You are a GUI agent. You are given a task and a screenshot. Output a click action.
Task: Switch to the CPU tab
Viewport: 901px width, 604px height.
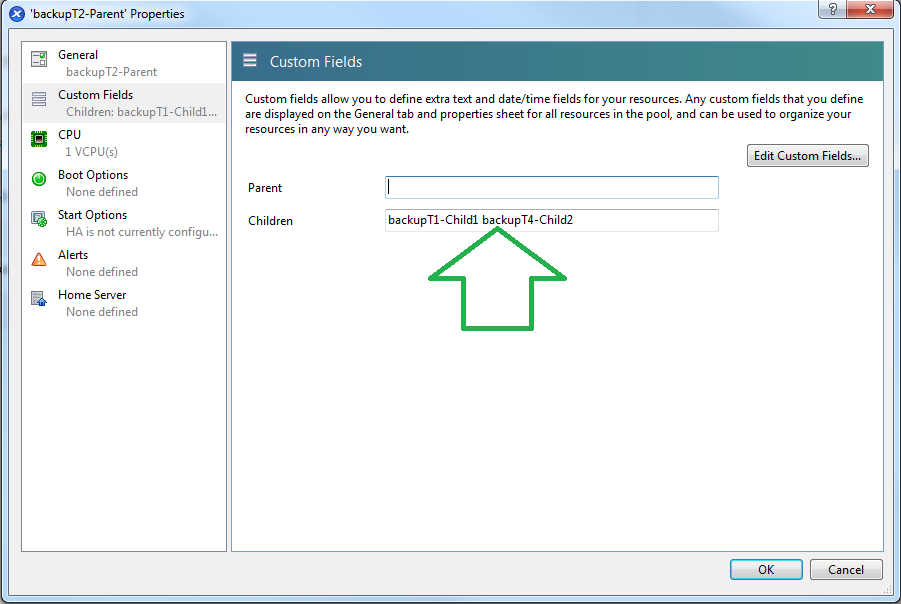coord(124,143)
